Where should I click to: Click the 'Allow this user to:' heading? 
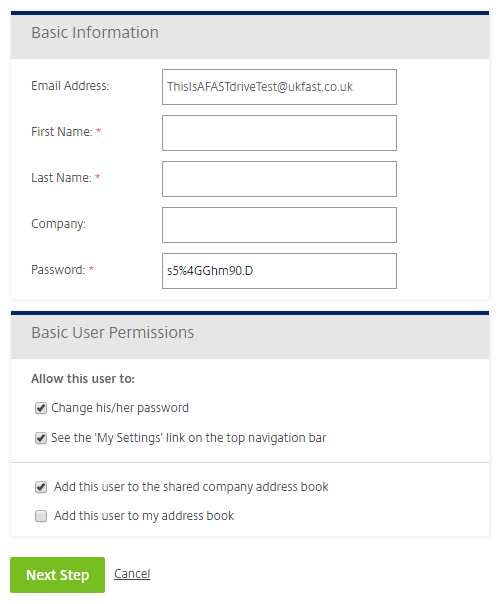83,379
